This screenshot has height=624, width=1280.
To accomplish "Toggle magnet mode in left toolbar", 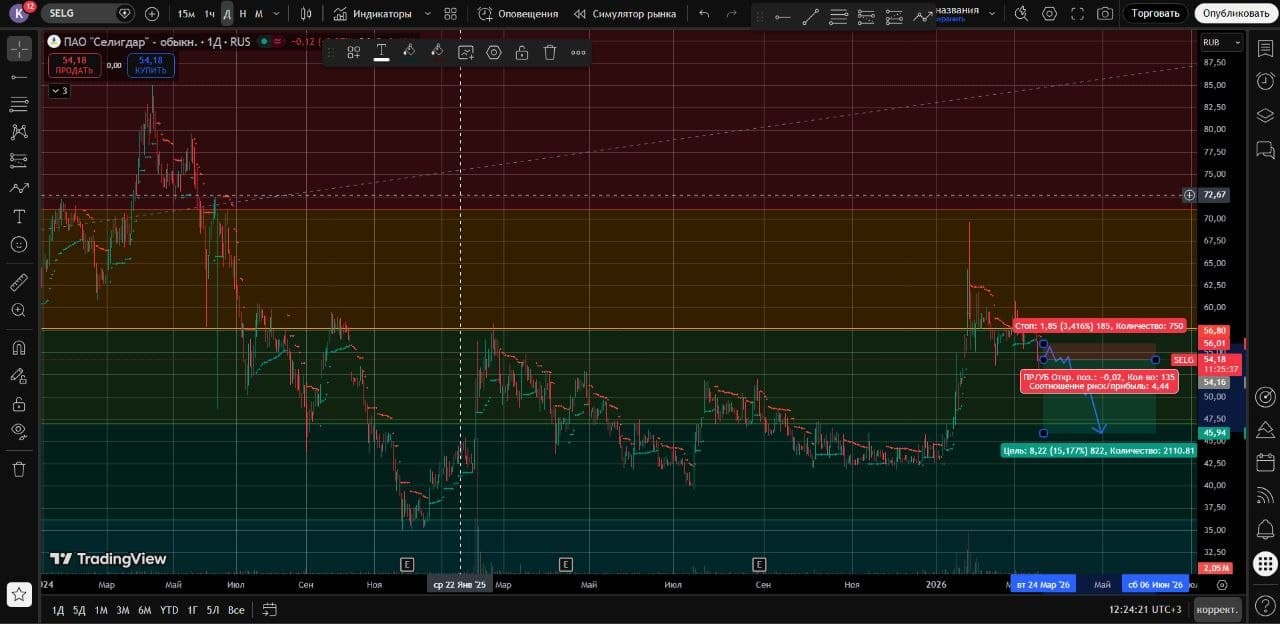I will (x=18, y=348).
